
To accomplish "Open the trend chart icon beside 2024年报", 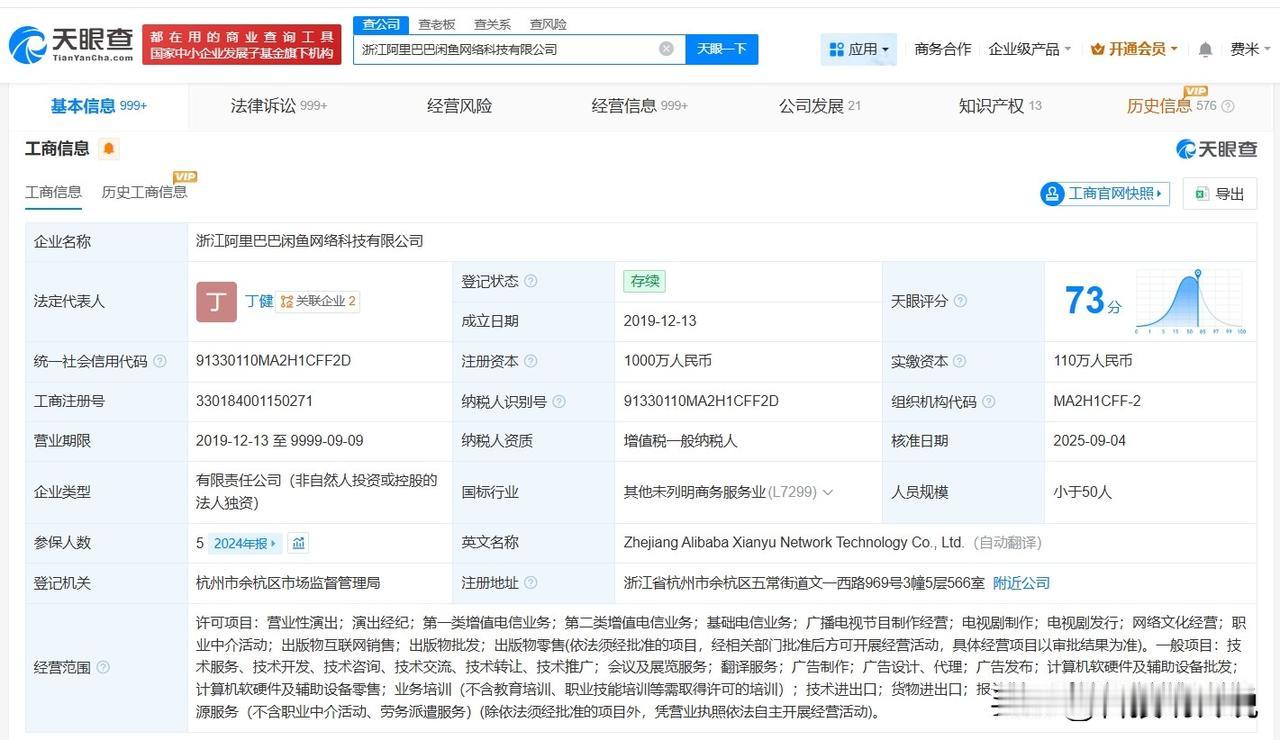I will [x=298, y=543].
